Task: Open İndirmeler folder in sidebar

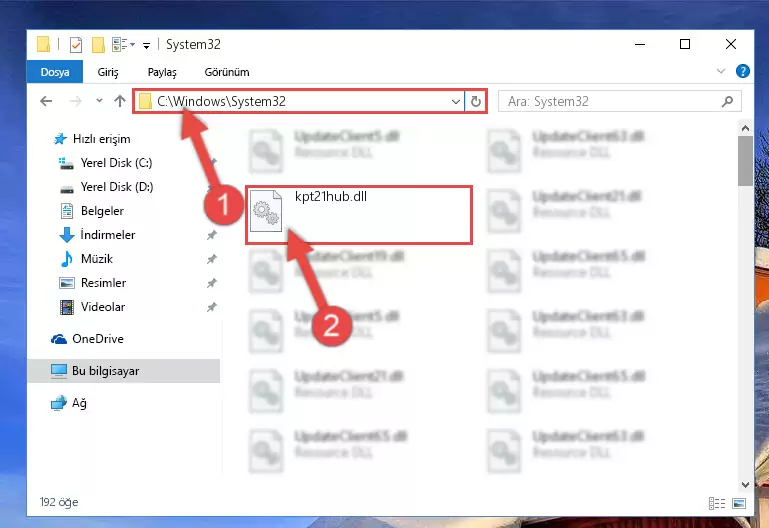Action: click(x=108, y=235)
